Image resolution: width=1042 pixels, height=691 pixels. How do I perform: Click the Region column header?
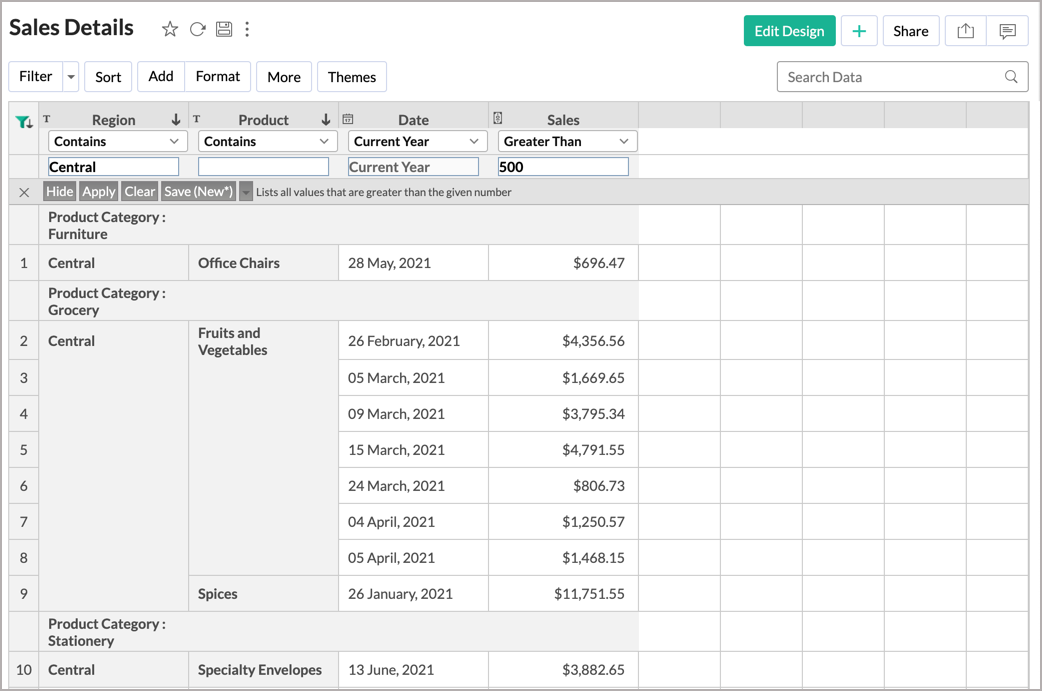(114, 120)
